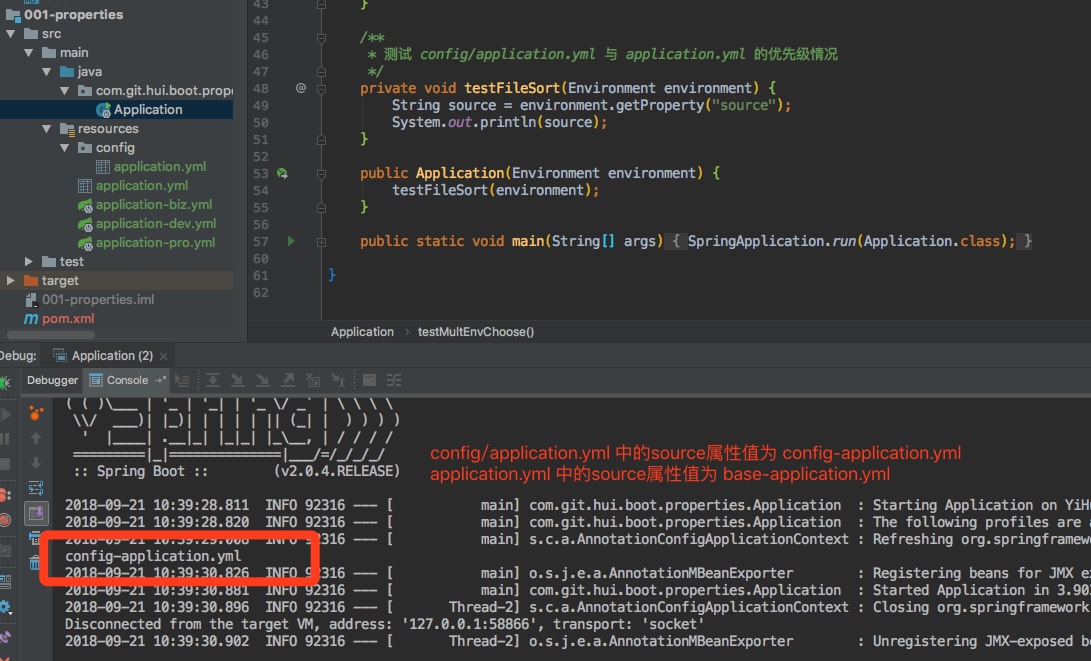
Task: Click the Clear All trash icon in console
Action: pos(36,563)
